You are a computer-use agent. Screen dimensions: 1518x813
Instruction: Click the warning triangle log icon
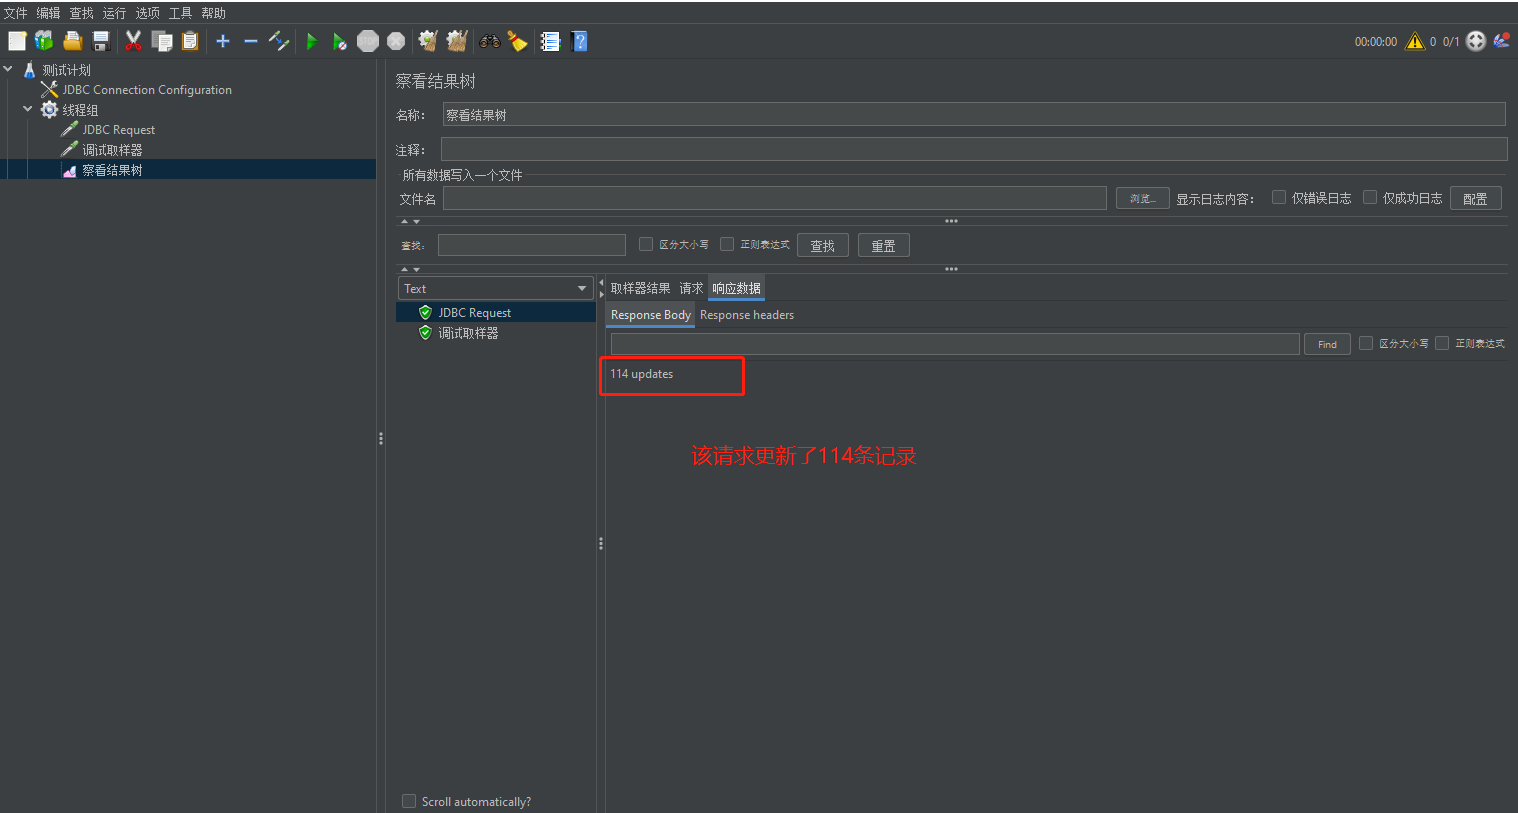click(1414, 41)
